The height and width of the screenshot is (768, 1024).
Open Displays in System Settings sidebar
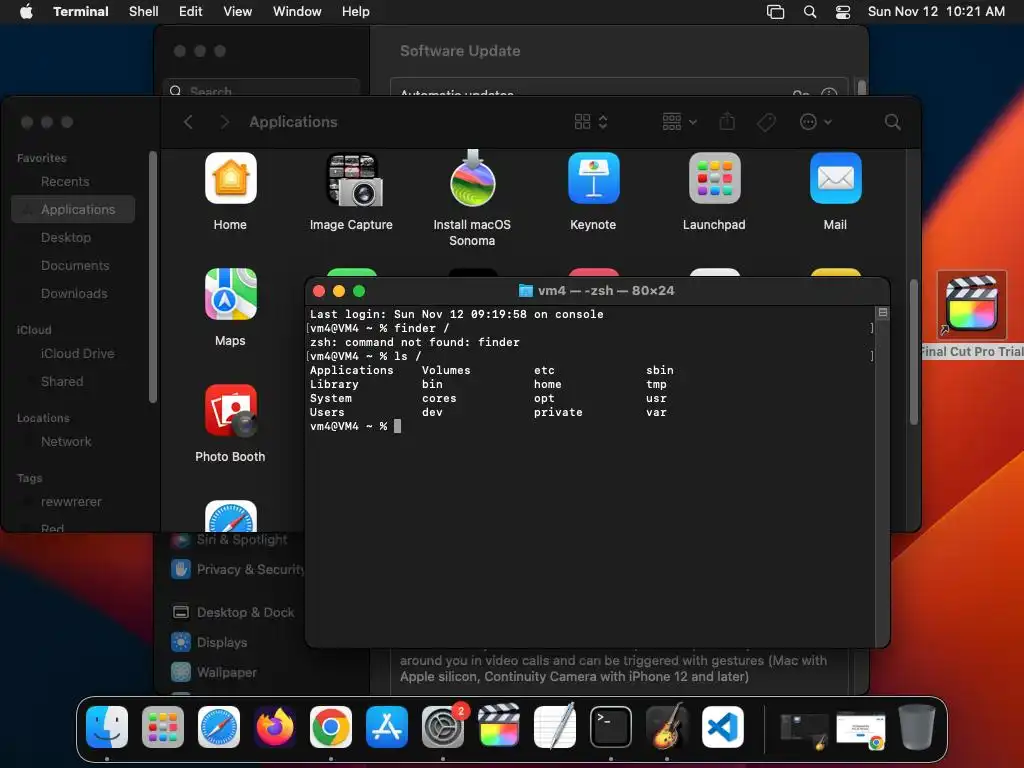coord(210,643)
